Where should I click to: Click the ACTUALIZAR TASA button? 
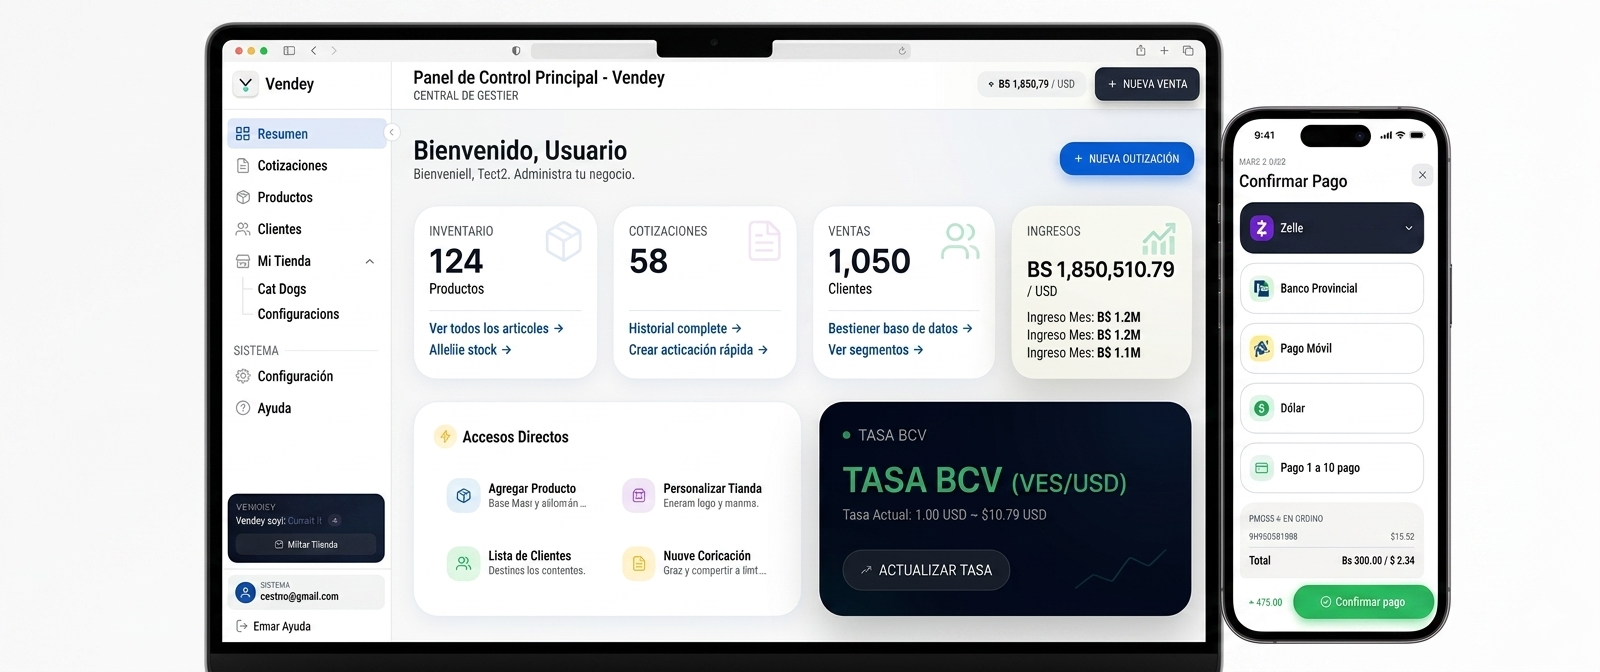(x=926, y=571)
